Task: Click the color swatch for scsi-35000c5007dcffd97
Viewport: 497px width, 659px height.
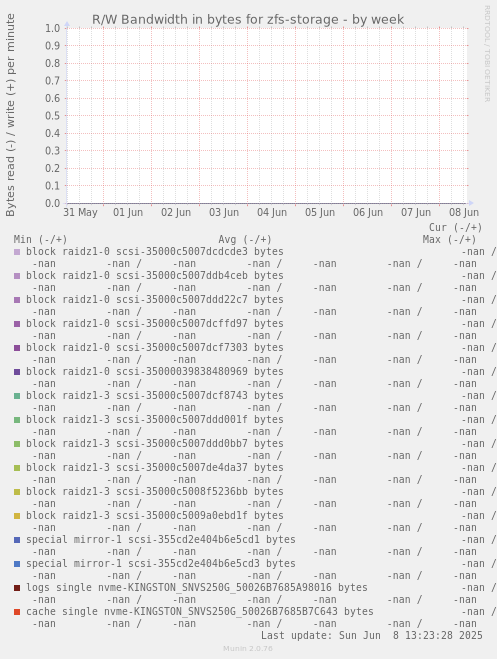Action: point(17,324)
